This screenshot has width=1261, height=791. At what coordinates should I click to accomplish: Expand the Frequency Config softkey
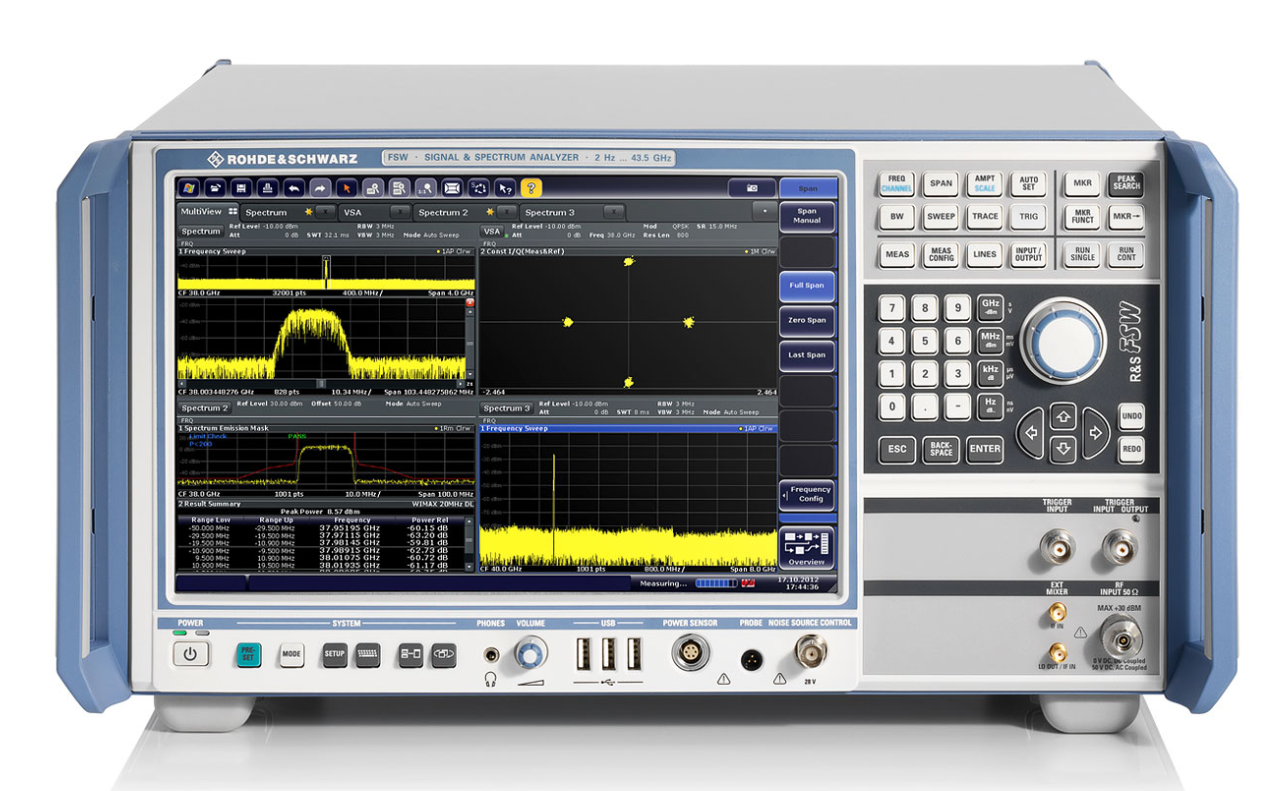tap(807, 494)
